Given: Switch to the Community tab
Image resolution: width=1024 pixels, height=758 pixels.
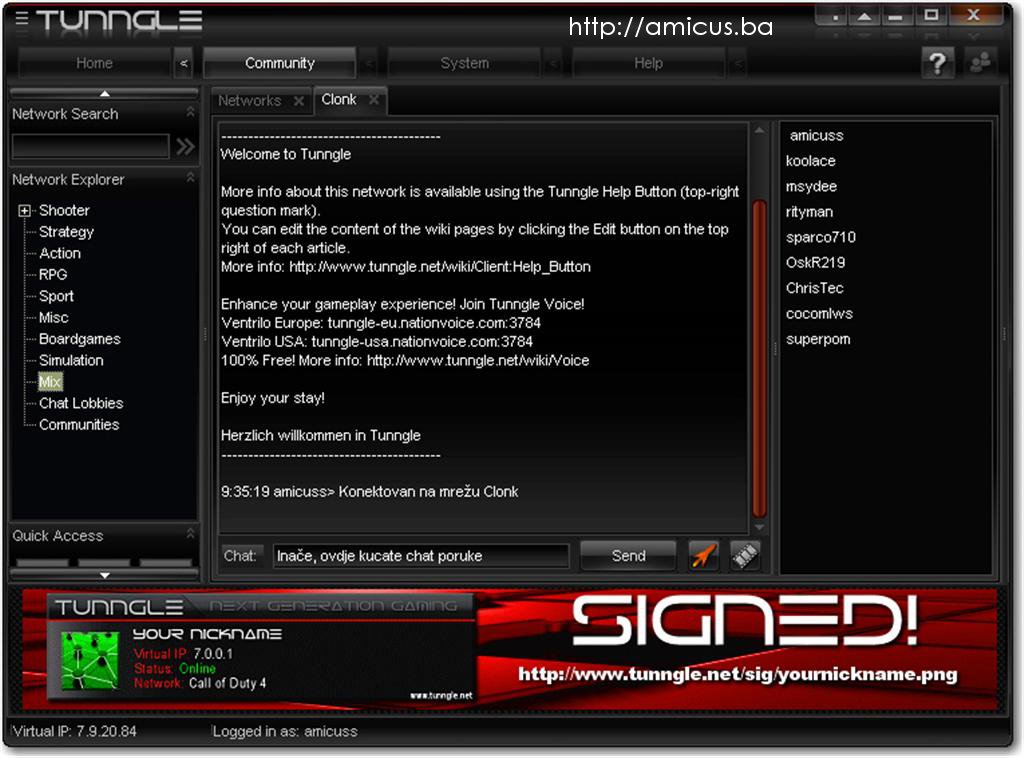Looking at the screenshot, I should [x=280, y=63].
